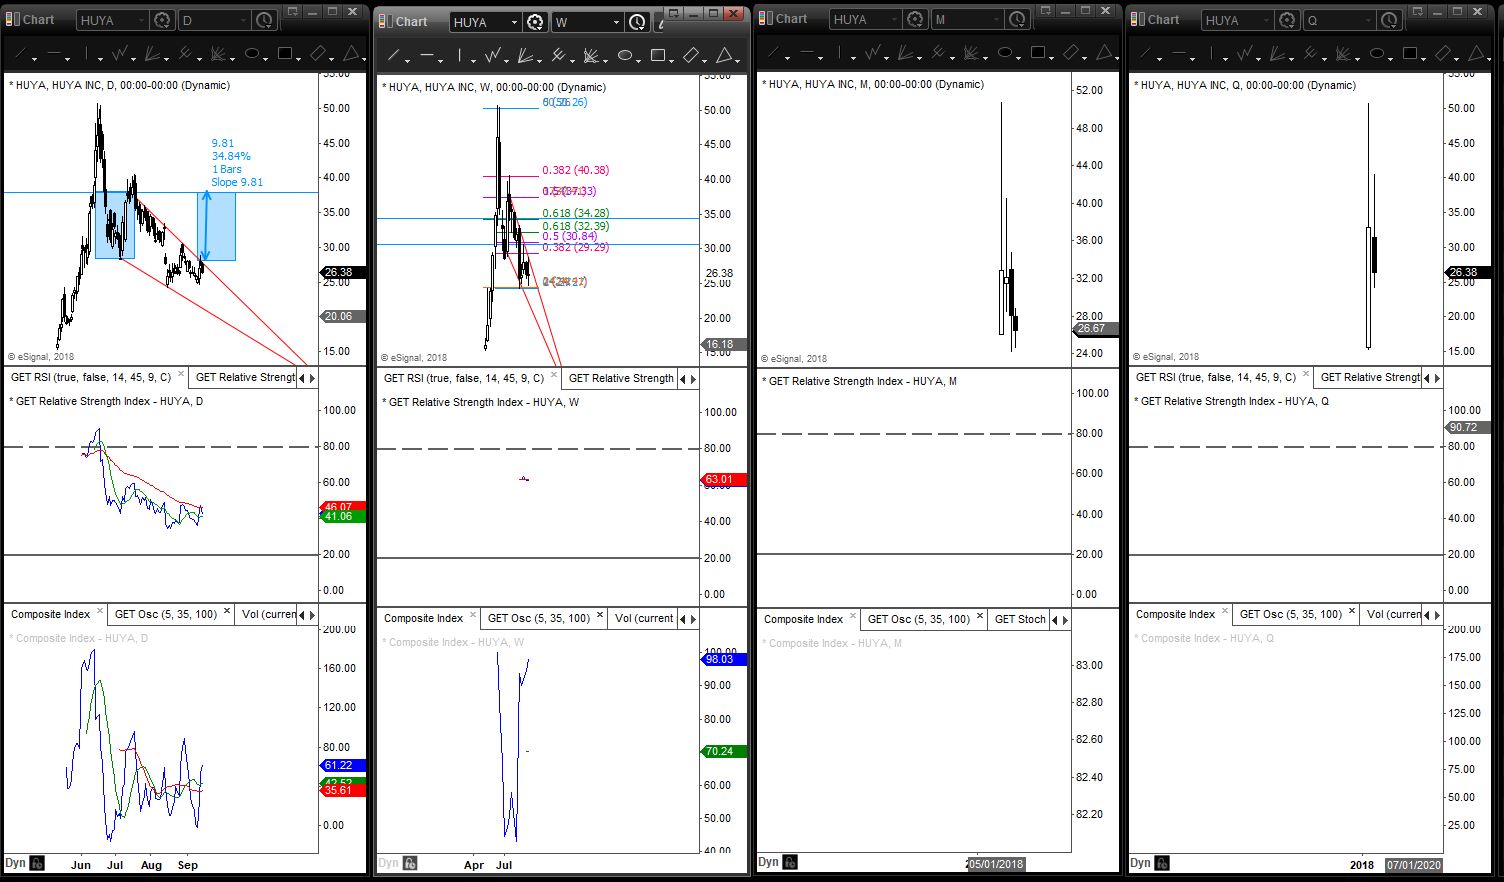Screen dimensions: 1504x882
Task: Close GET Osc tab in quarterly chart
Action: tap(1352, 612)
